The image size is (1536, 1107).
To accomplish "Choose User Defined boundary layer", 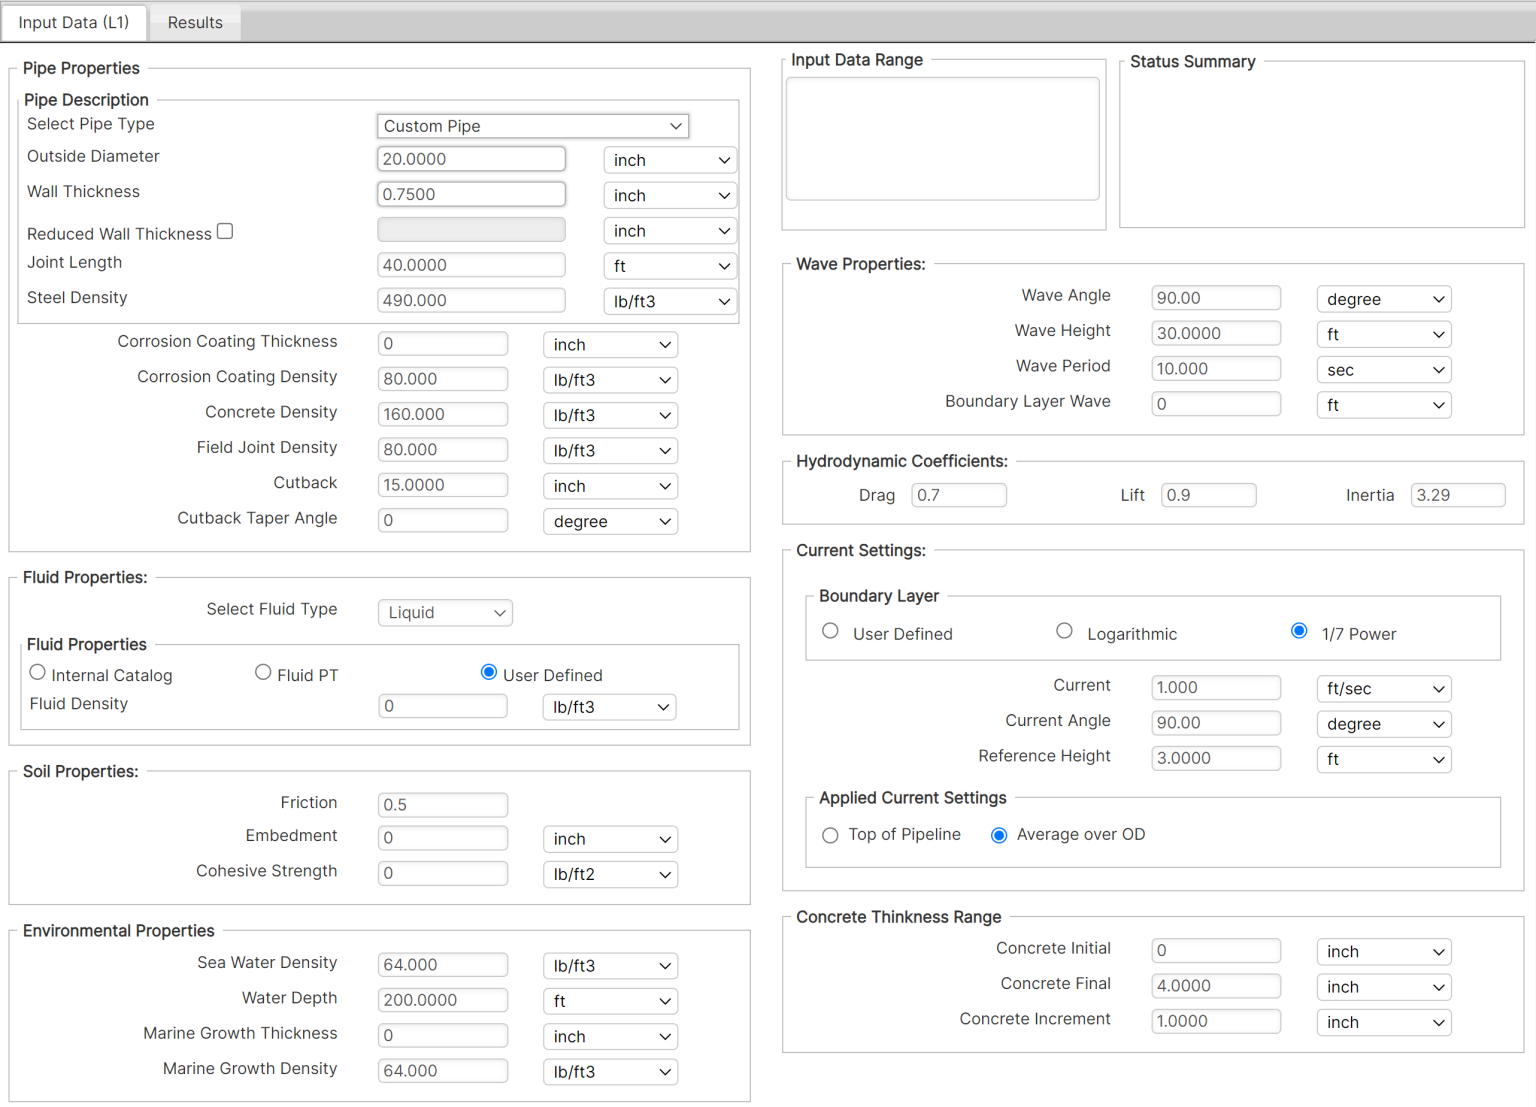I will (x=830, y=631).
